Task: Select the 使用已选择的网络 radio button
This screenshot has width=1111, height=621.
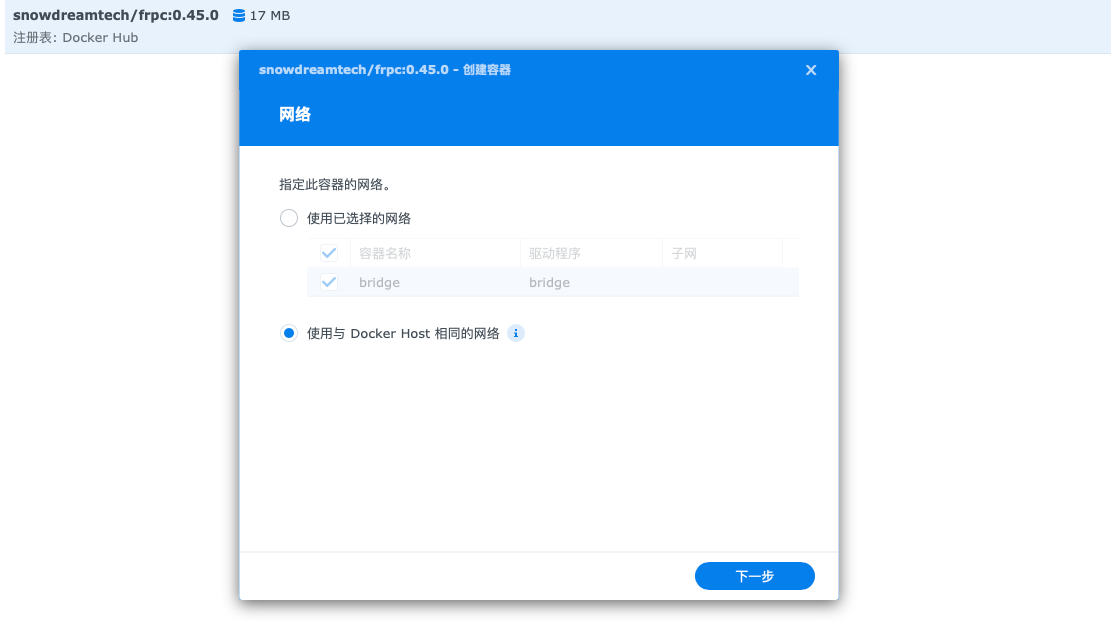Action: click(x=289, y=218)
